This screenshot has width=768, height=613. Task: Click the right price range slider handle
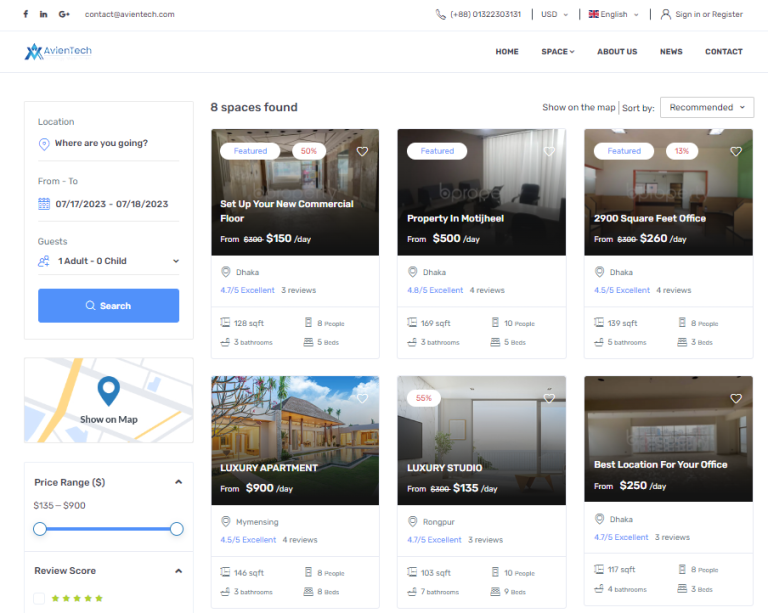pyautogui.click(x=177, y=528)
